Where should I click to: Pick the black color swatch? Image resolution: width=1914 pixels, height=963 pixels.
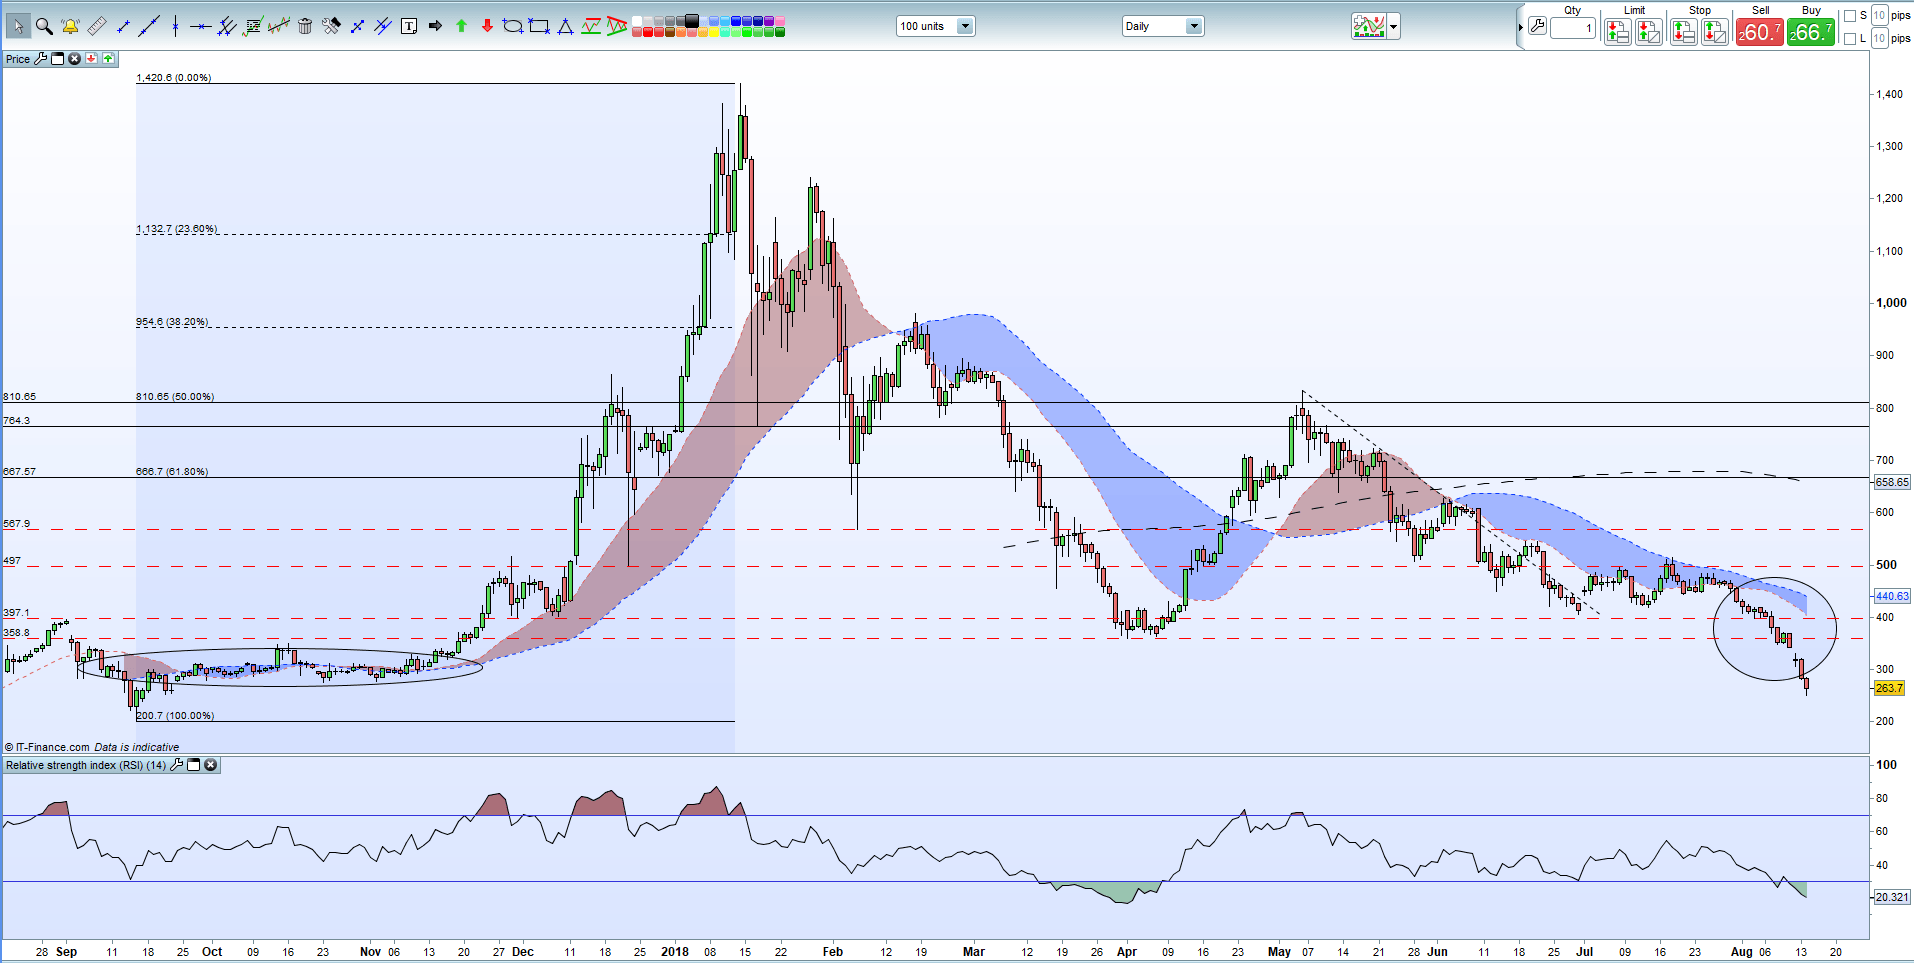click(692, 20)
